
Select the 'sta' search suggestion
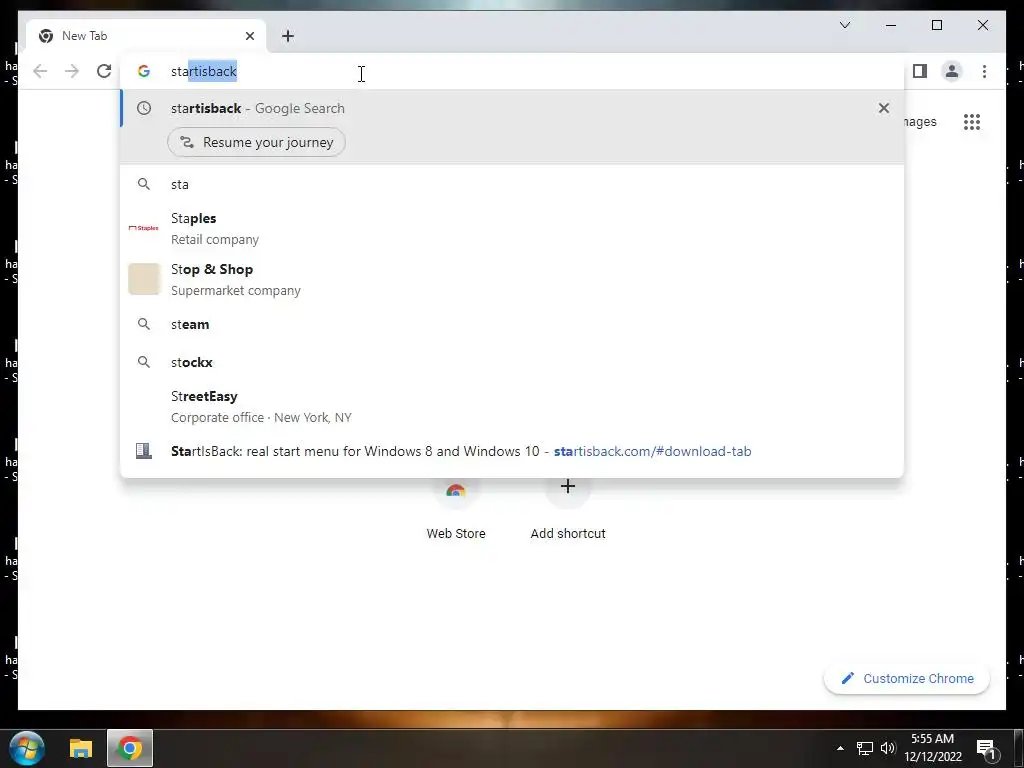click(512, 184)
